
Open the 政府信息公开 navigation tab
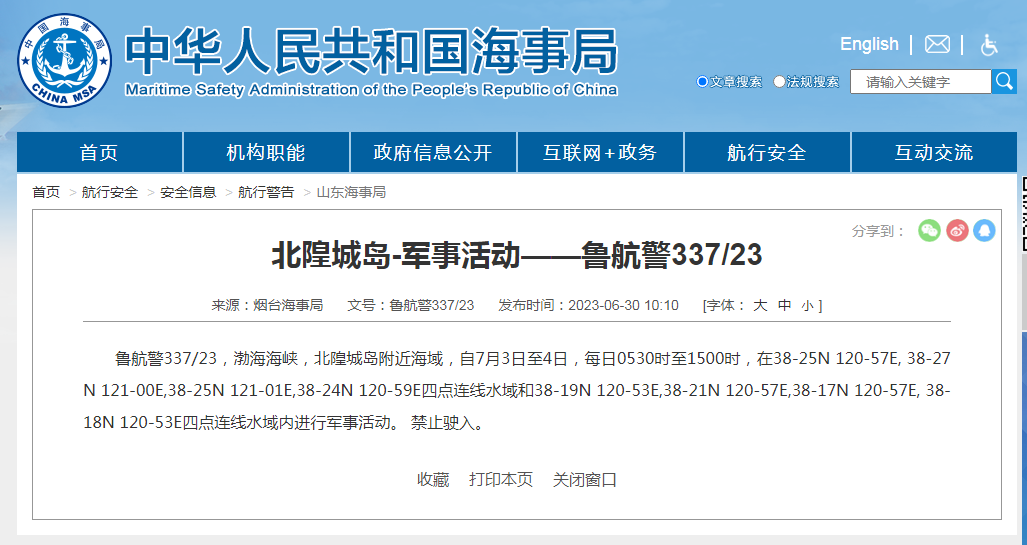[x=433, y=153]
